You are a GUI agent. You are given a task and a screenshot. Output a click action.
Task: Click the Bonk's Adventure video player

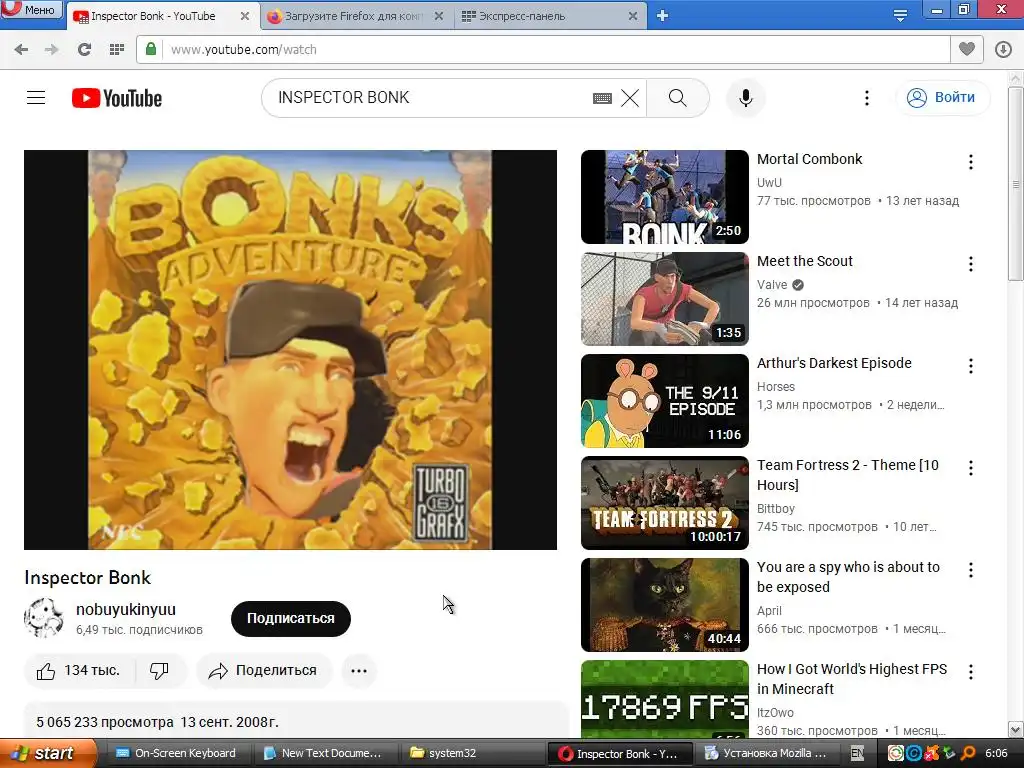click(x=291, y=349)
